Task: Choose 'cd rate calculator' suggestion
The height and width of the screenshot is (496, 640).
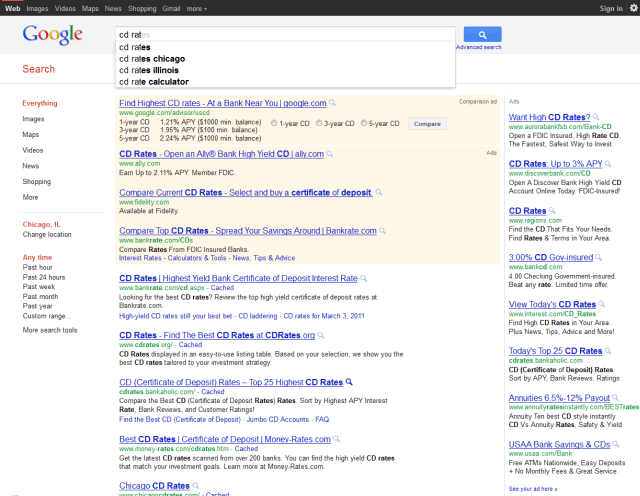Action: (285, 82)
